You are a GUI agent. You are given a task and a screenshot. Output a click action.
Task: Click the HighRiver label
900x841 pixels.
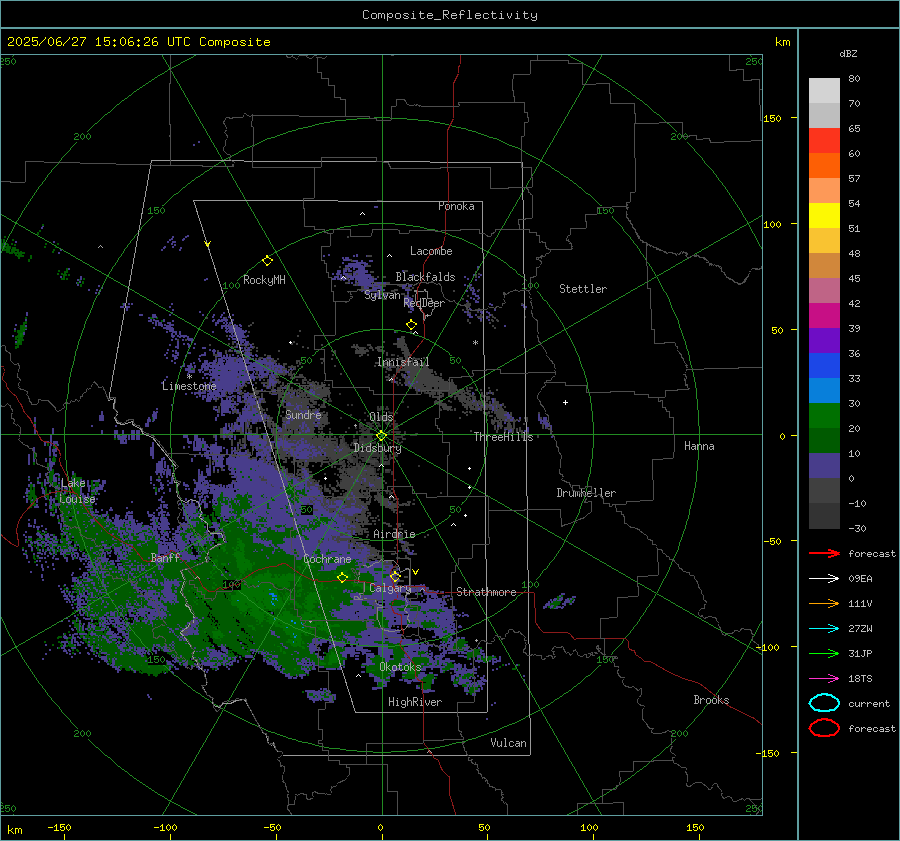point(414,702)
